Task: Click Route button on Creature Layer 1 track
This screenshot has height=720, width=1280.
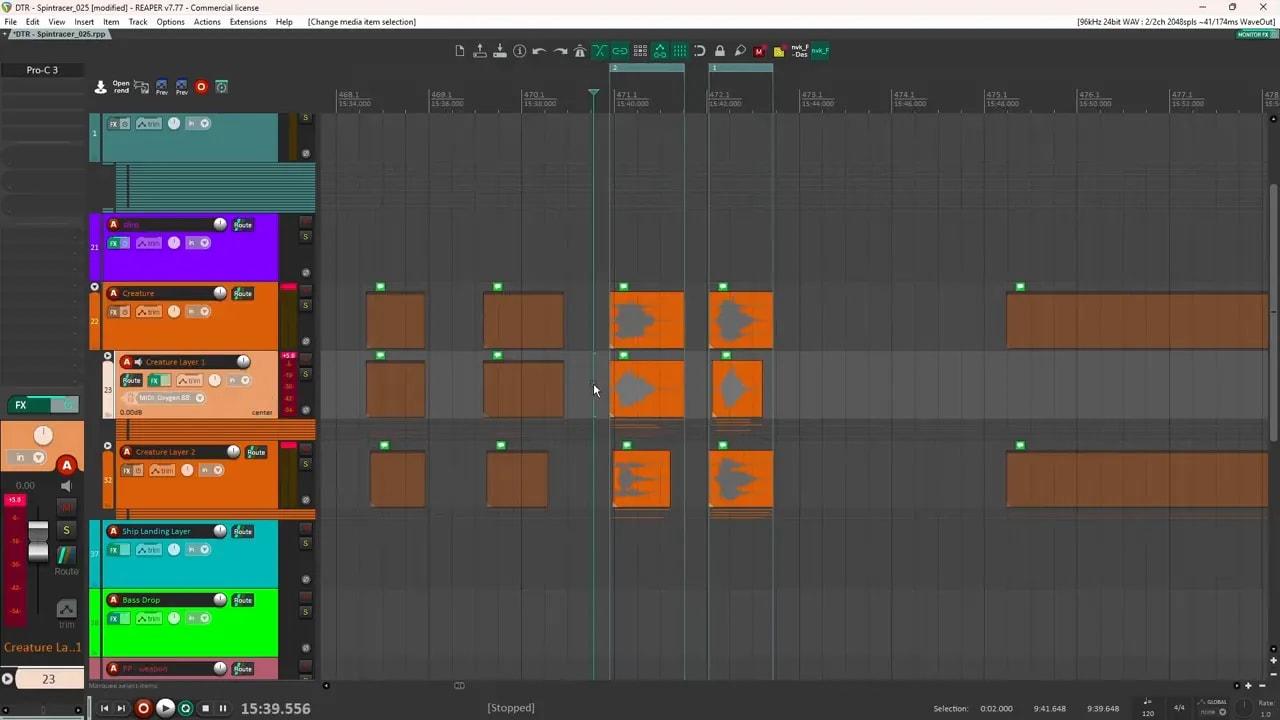Action: click(131, 380)
